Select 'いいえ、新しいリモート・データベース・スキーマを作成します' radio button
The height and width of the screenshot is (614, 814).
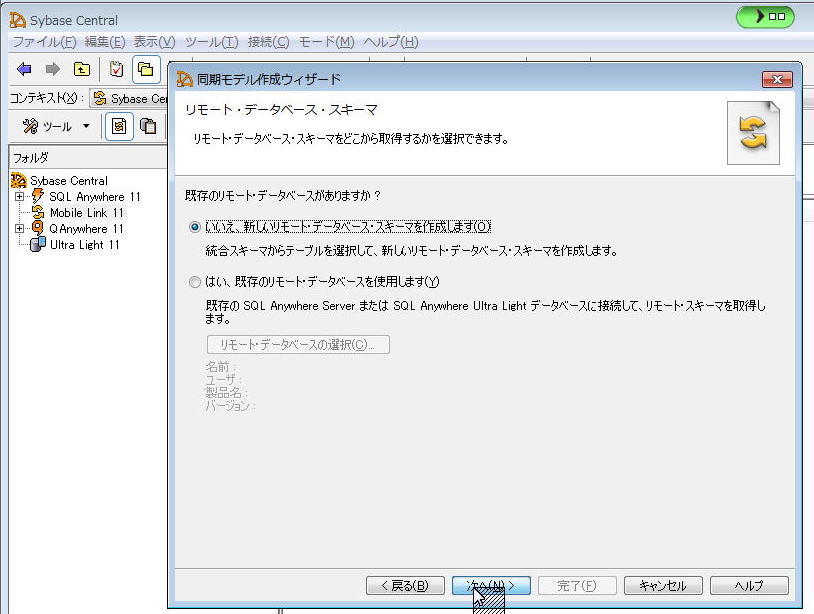[194, 227]
